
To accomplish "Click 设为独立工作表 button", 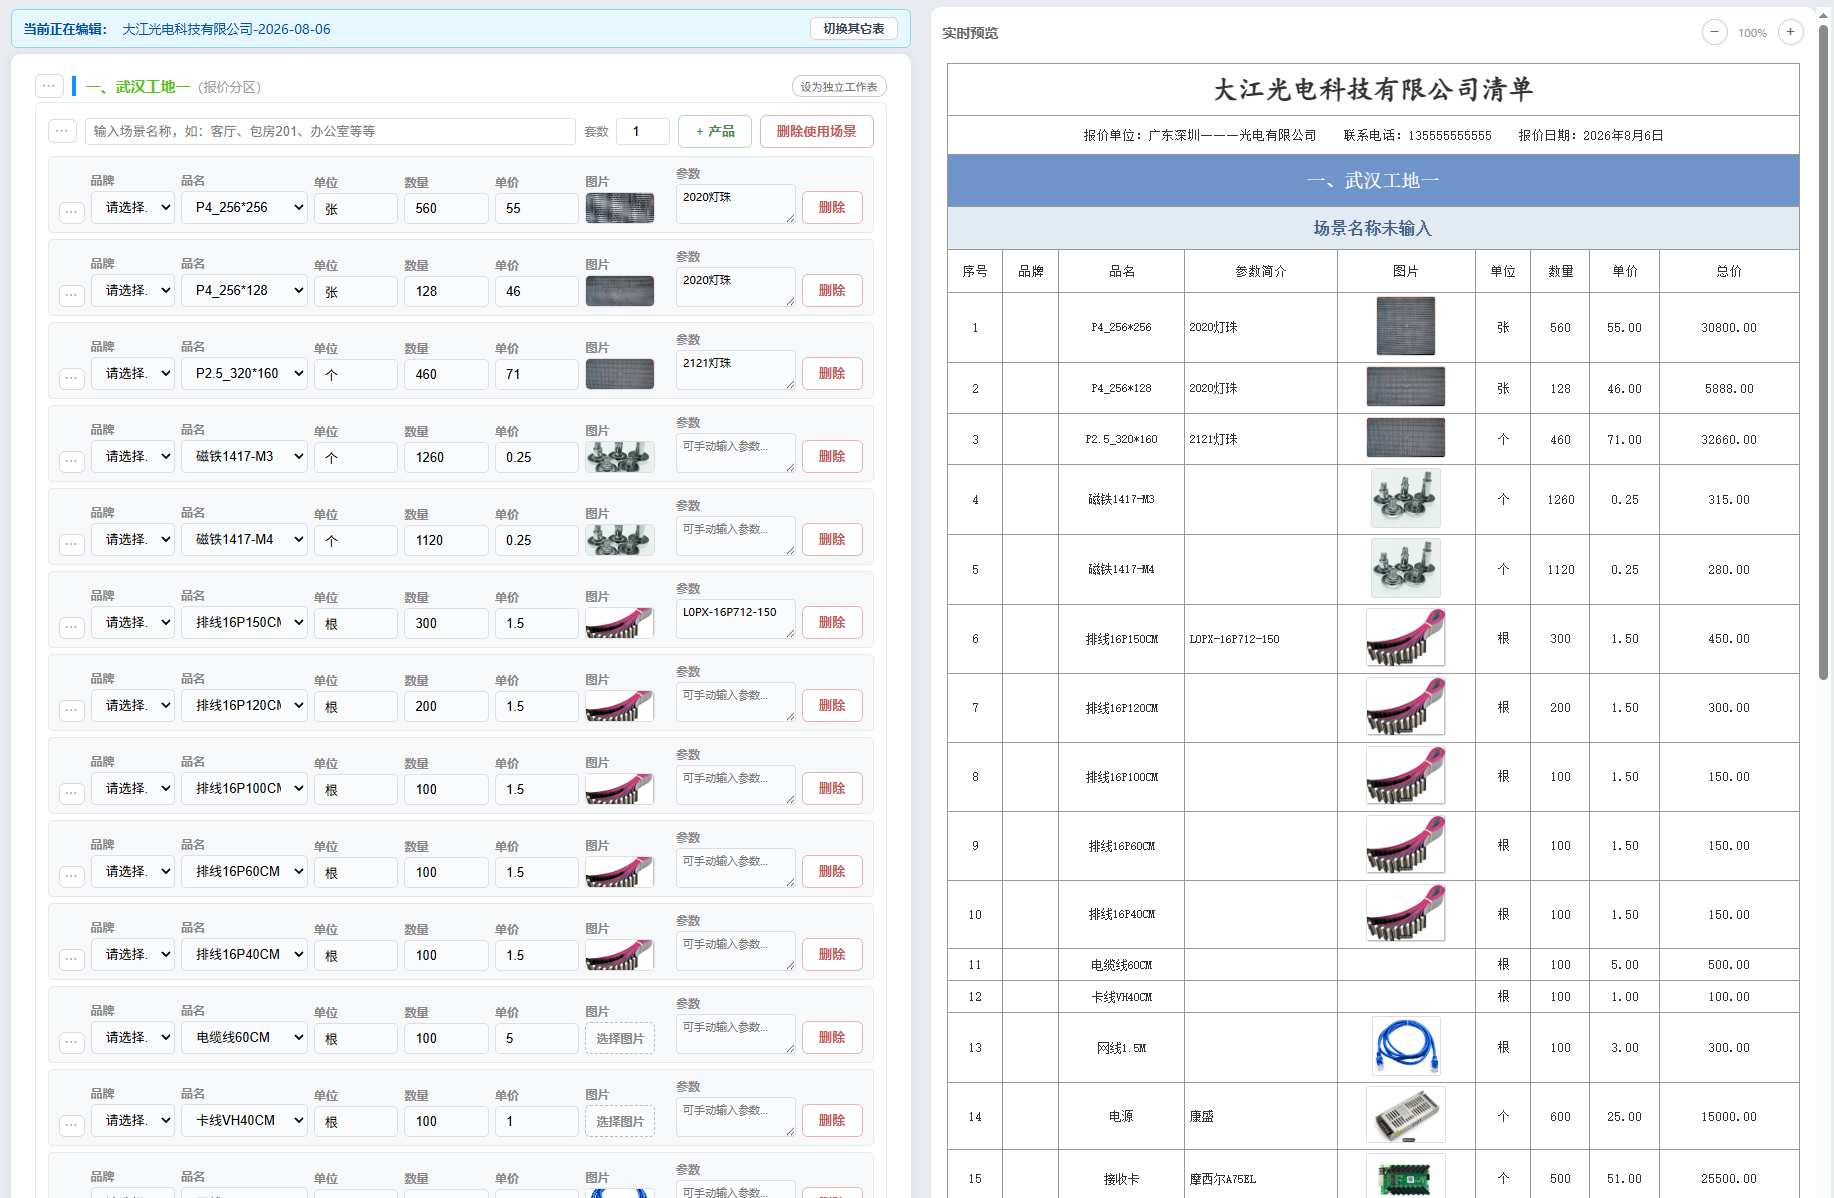I will coord(839,87).
